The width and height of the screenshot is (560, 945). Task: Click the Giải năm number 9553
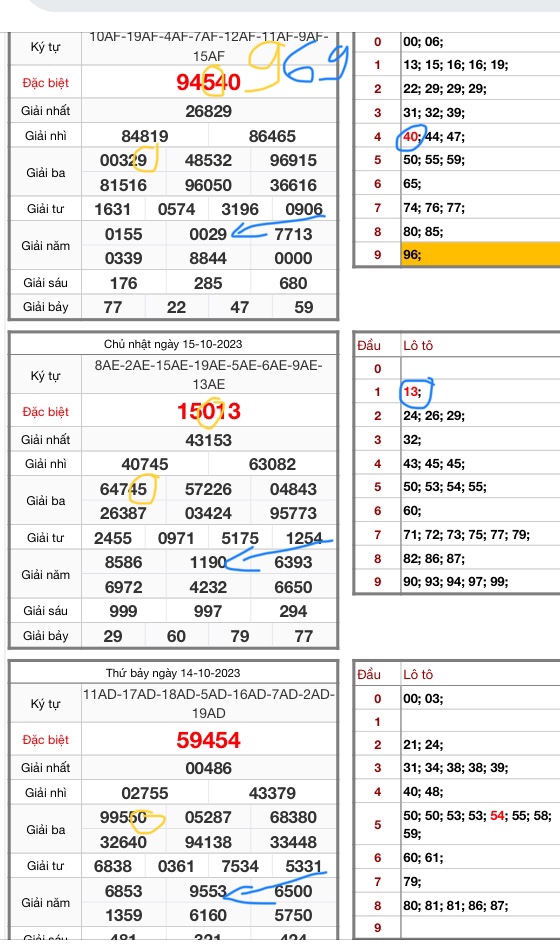208,891
